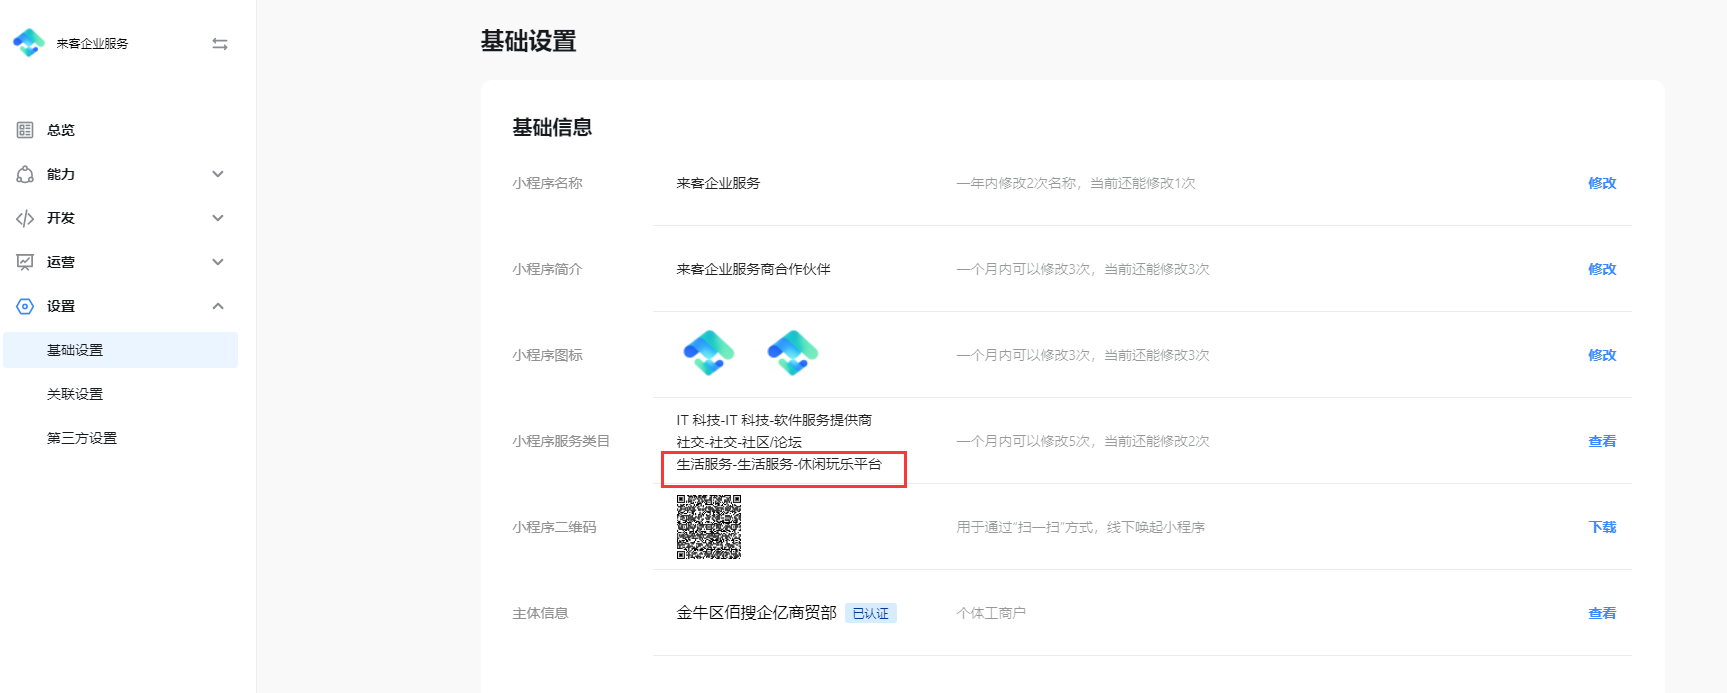Click the 设置 gear icon
1727x693 pixels.
coord(25,306)
